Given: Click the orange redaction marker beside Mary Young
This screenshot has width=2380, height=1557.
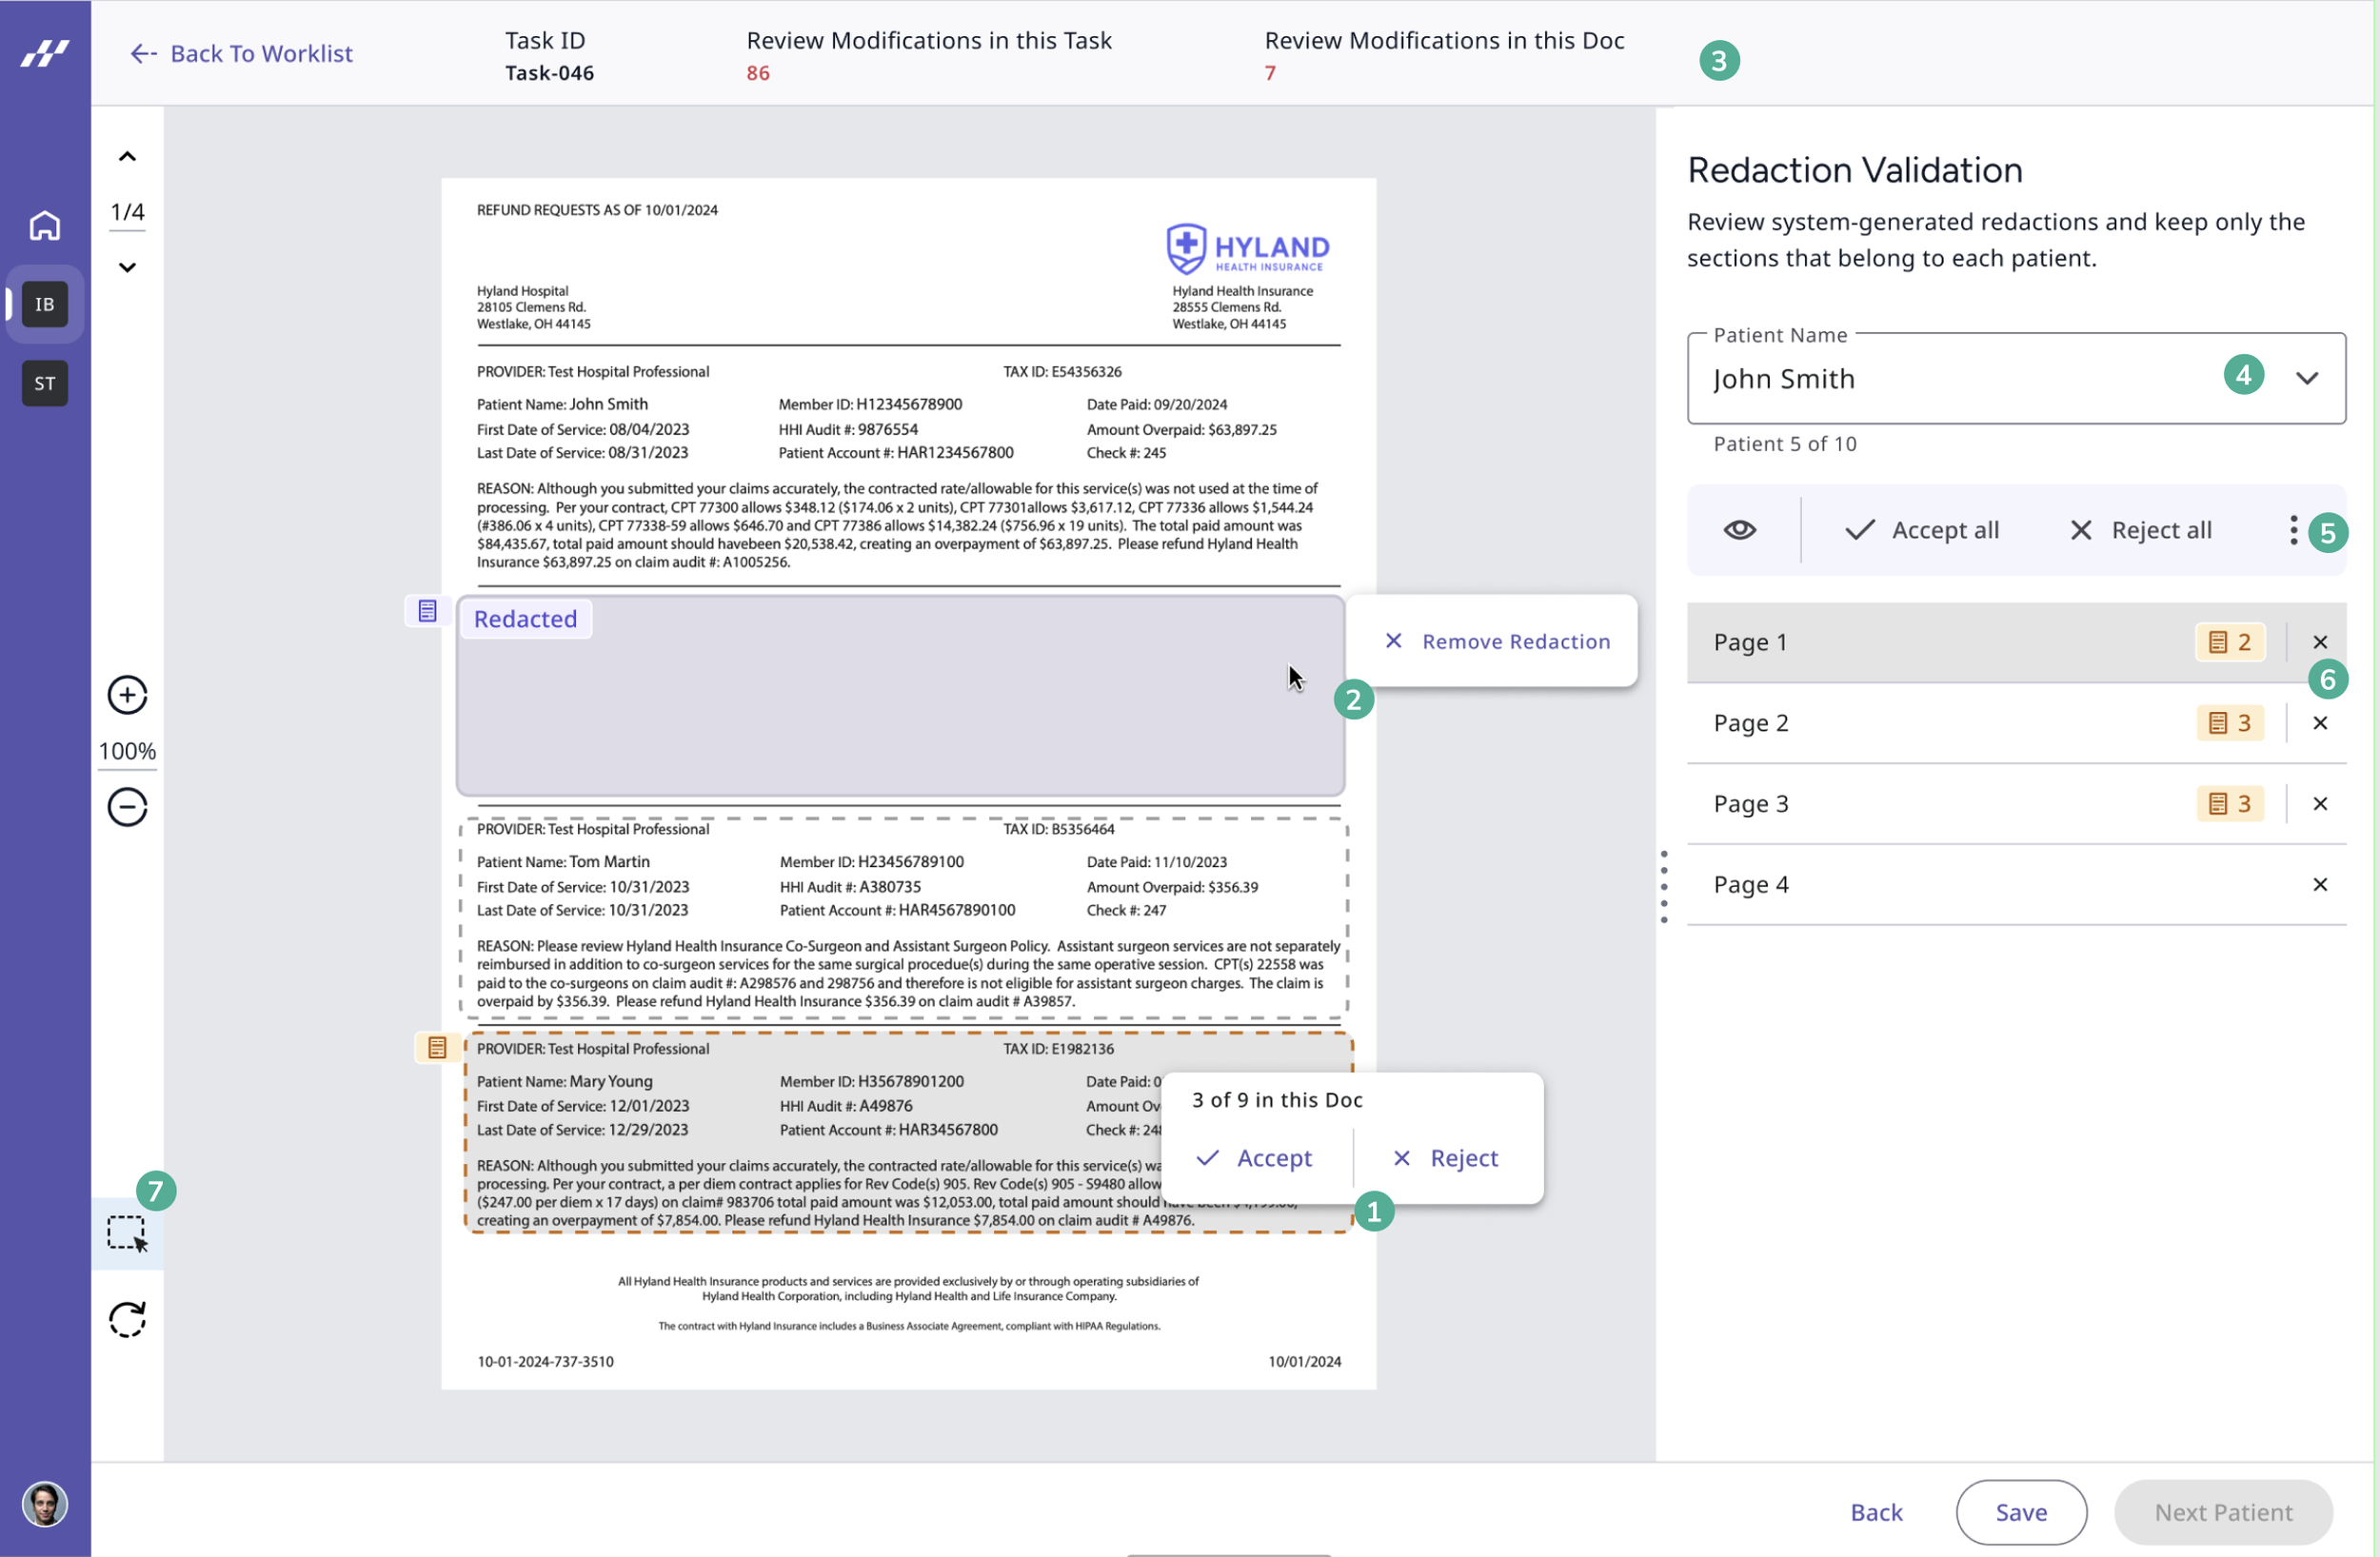Looking at the screenshot, I should pyautogui.click(x=437, y=1047).
